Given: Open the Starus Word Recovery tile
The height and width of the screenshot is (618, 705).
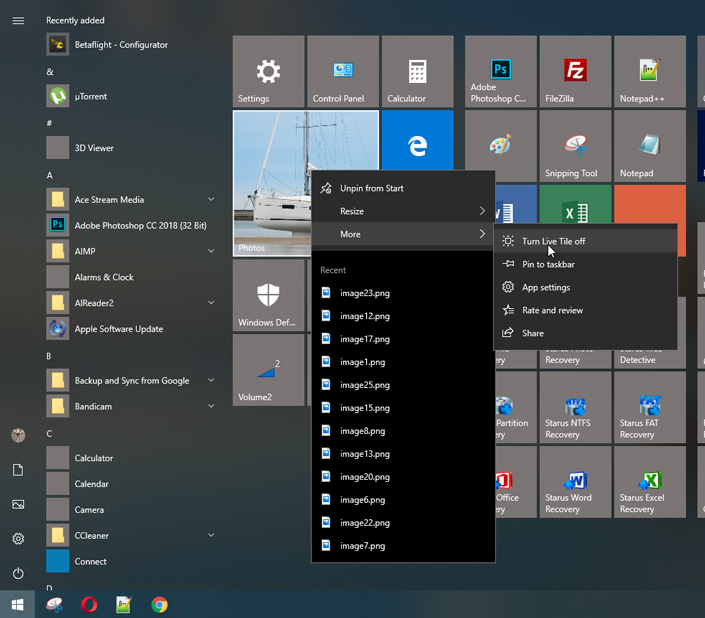Looking at the screenshot, I should (576, 482).
